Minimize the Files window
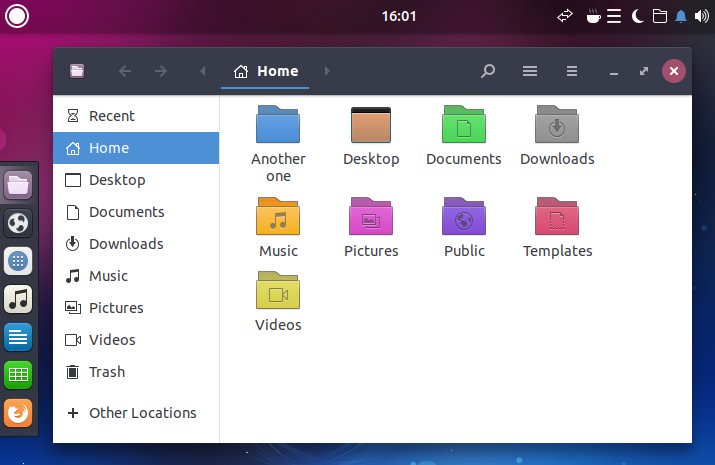 coord(614,72)
